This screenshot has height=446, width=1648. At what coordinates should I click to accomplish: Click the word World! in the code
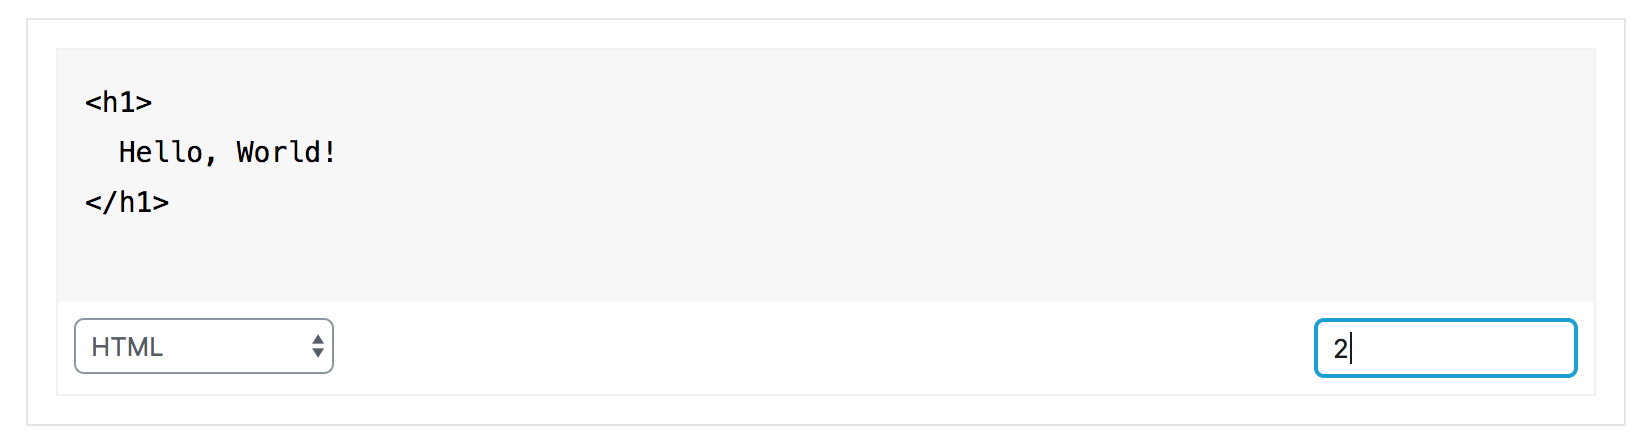tap(286, 152)
